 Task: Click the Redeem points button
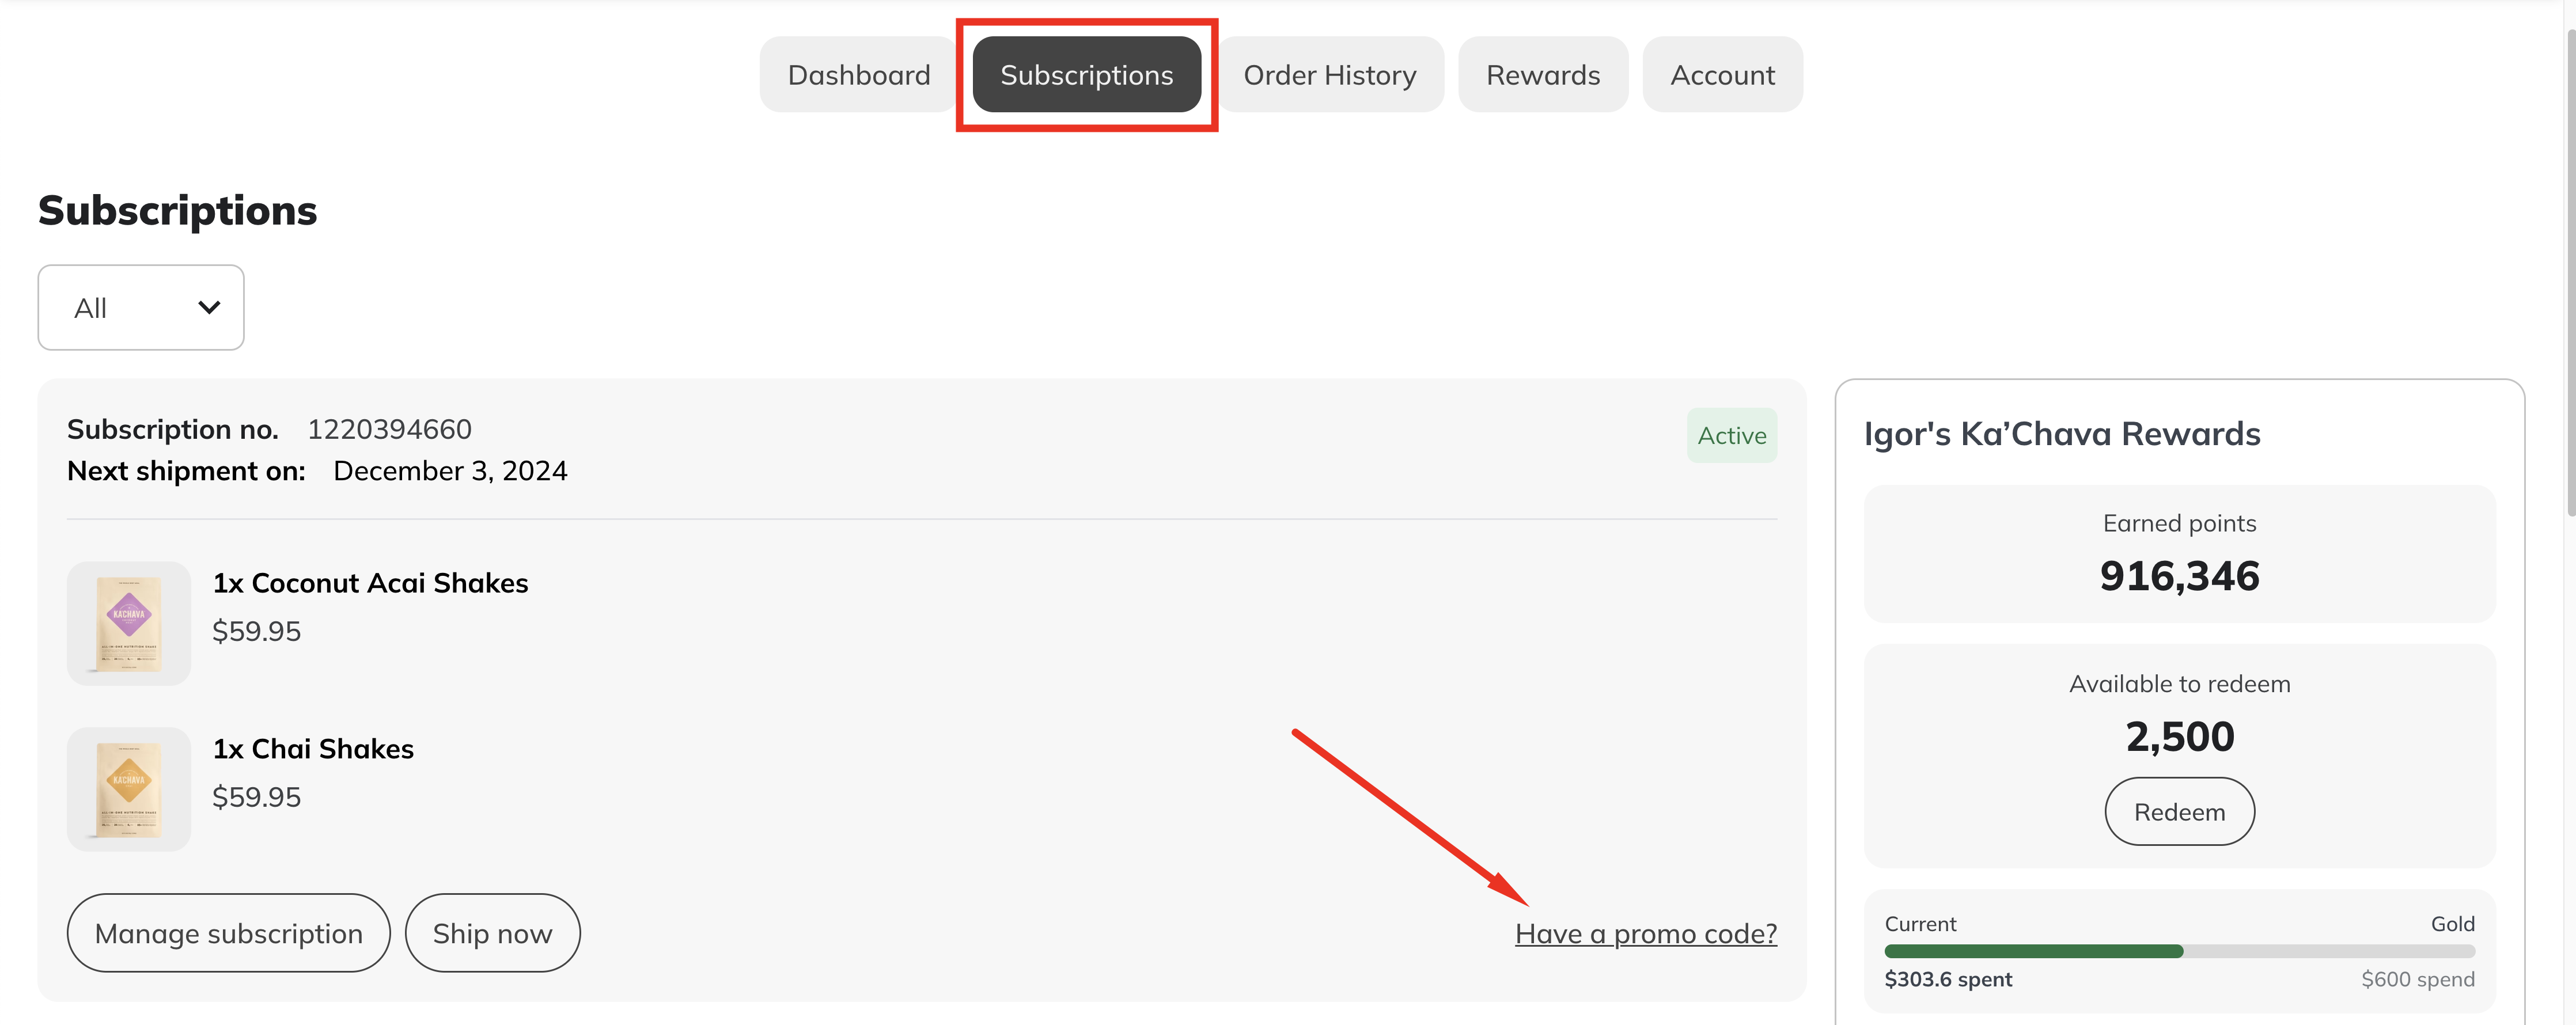point(2179,812)
